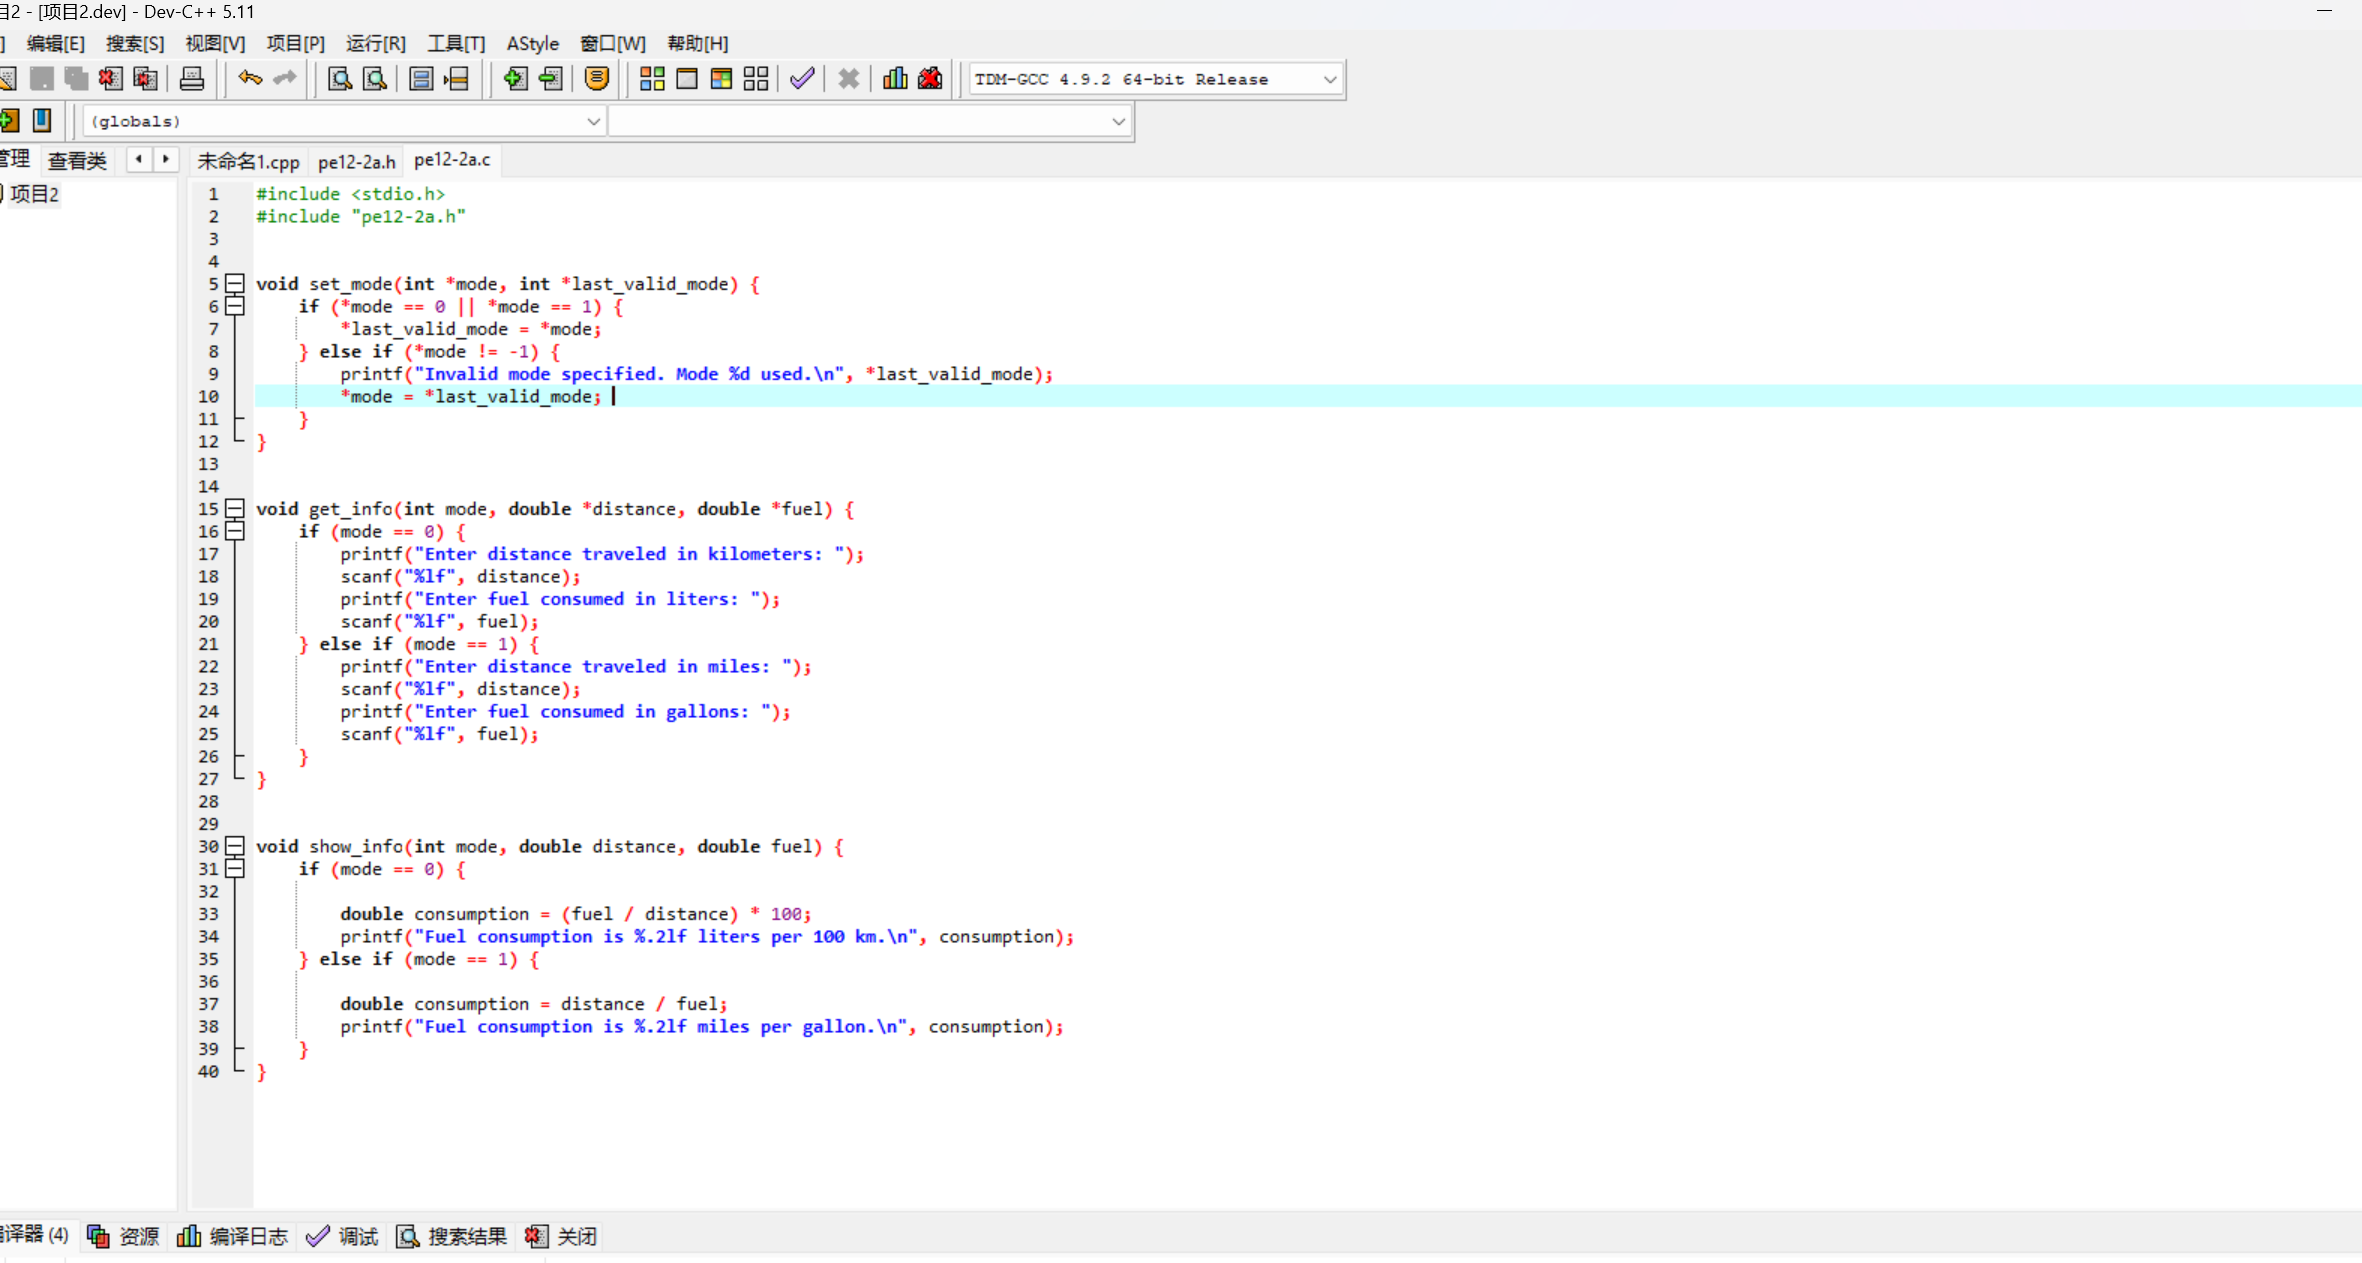The height and width of the screenshot is (1263, 2362).
Task: Click scroll-right arrow beside 查看类 tab
Action: click(x=166, y=160)
